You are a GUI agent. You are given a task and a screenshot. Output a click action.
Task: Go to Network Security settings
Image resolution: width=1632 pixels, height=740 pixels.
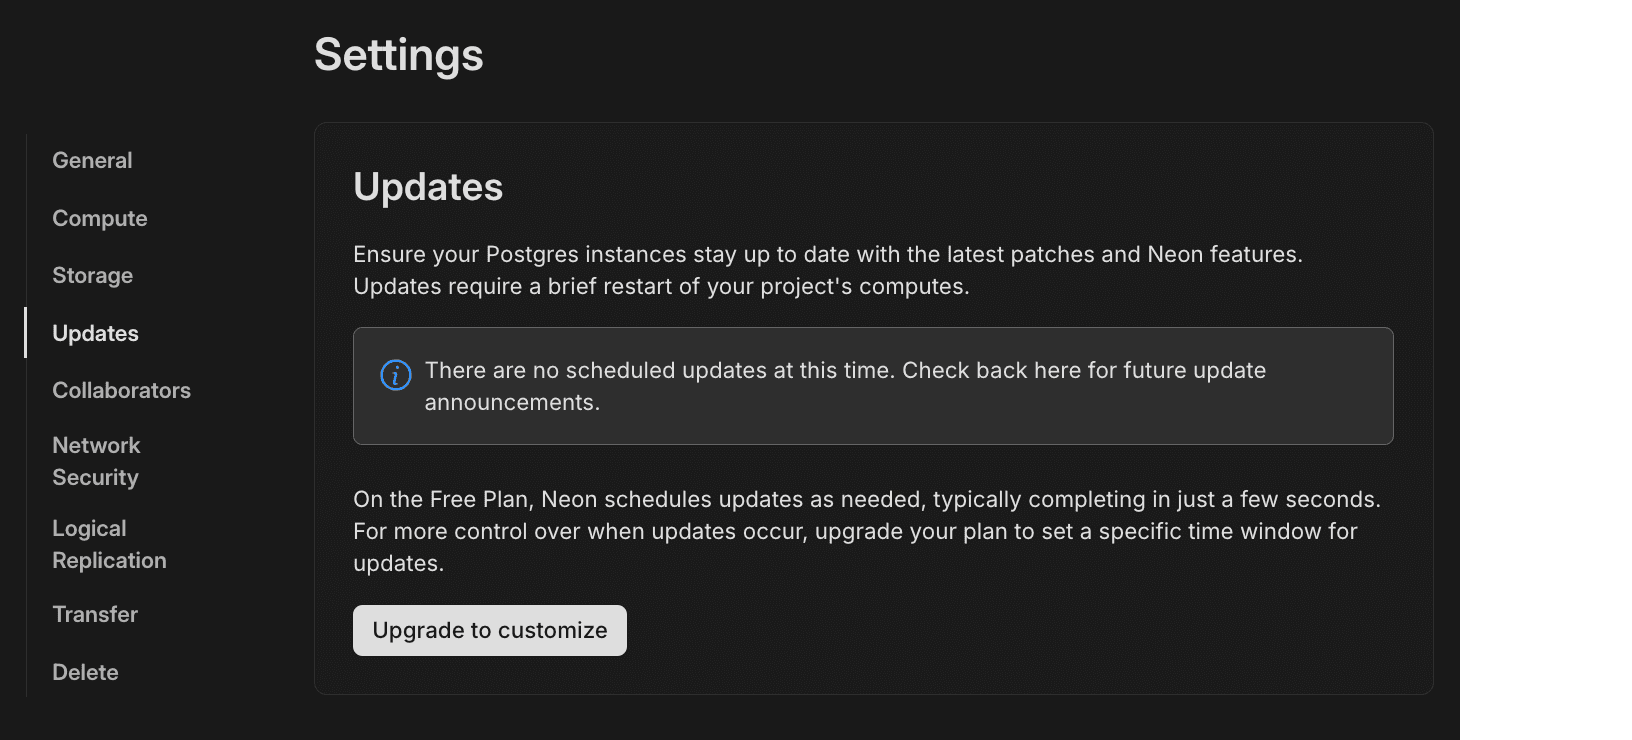(x=95, y=461)
